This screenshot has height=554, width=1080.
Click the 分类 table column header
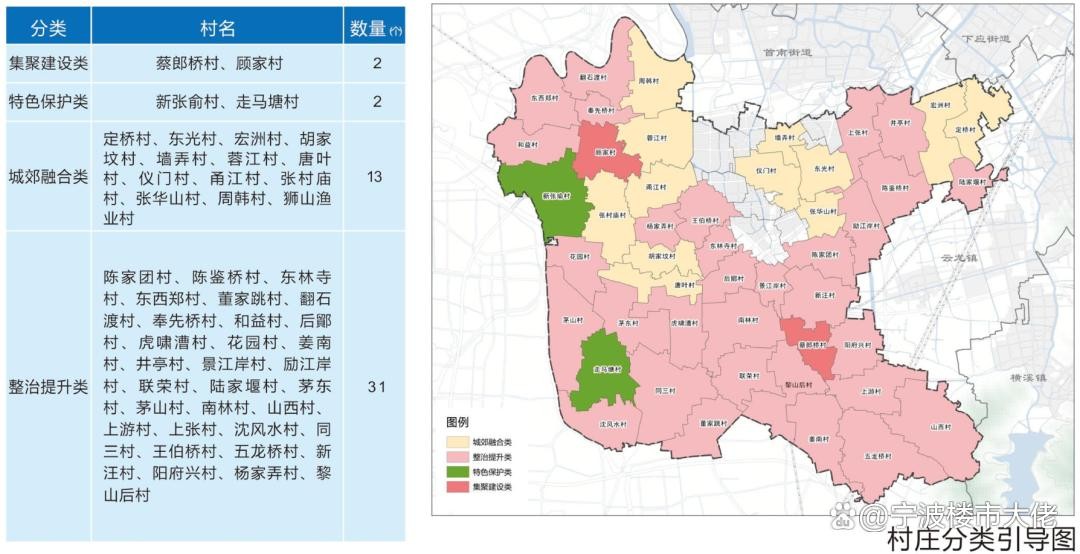pyautogui.click(x=47, y=27)
